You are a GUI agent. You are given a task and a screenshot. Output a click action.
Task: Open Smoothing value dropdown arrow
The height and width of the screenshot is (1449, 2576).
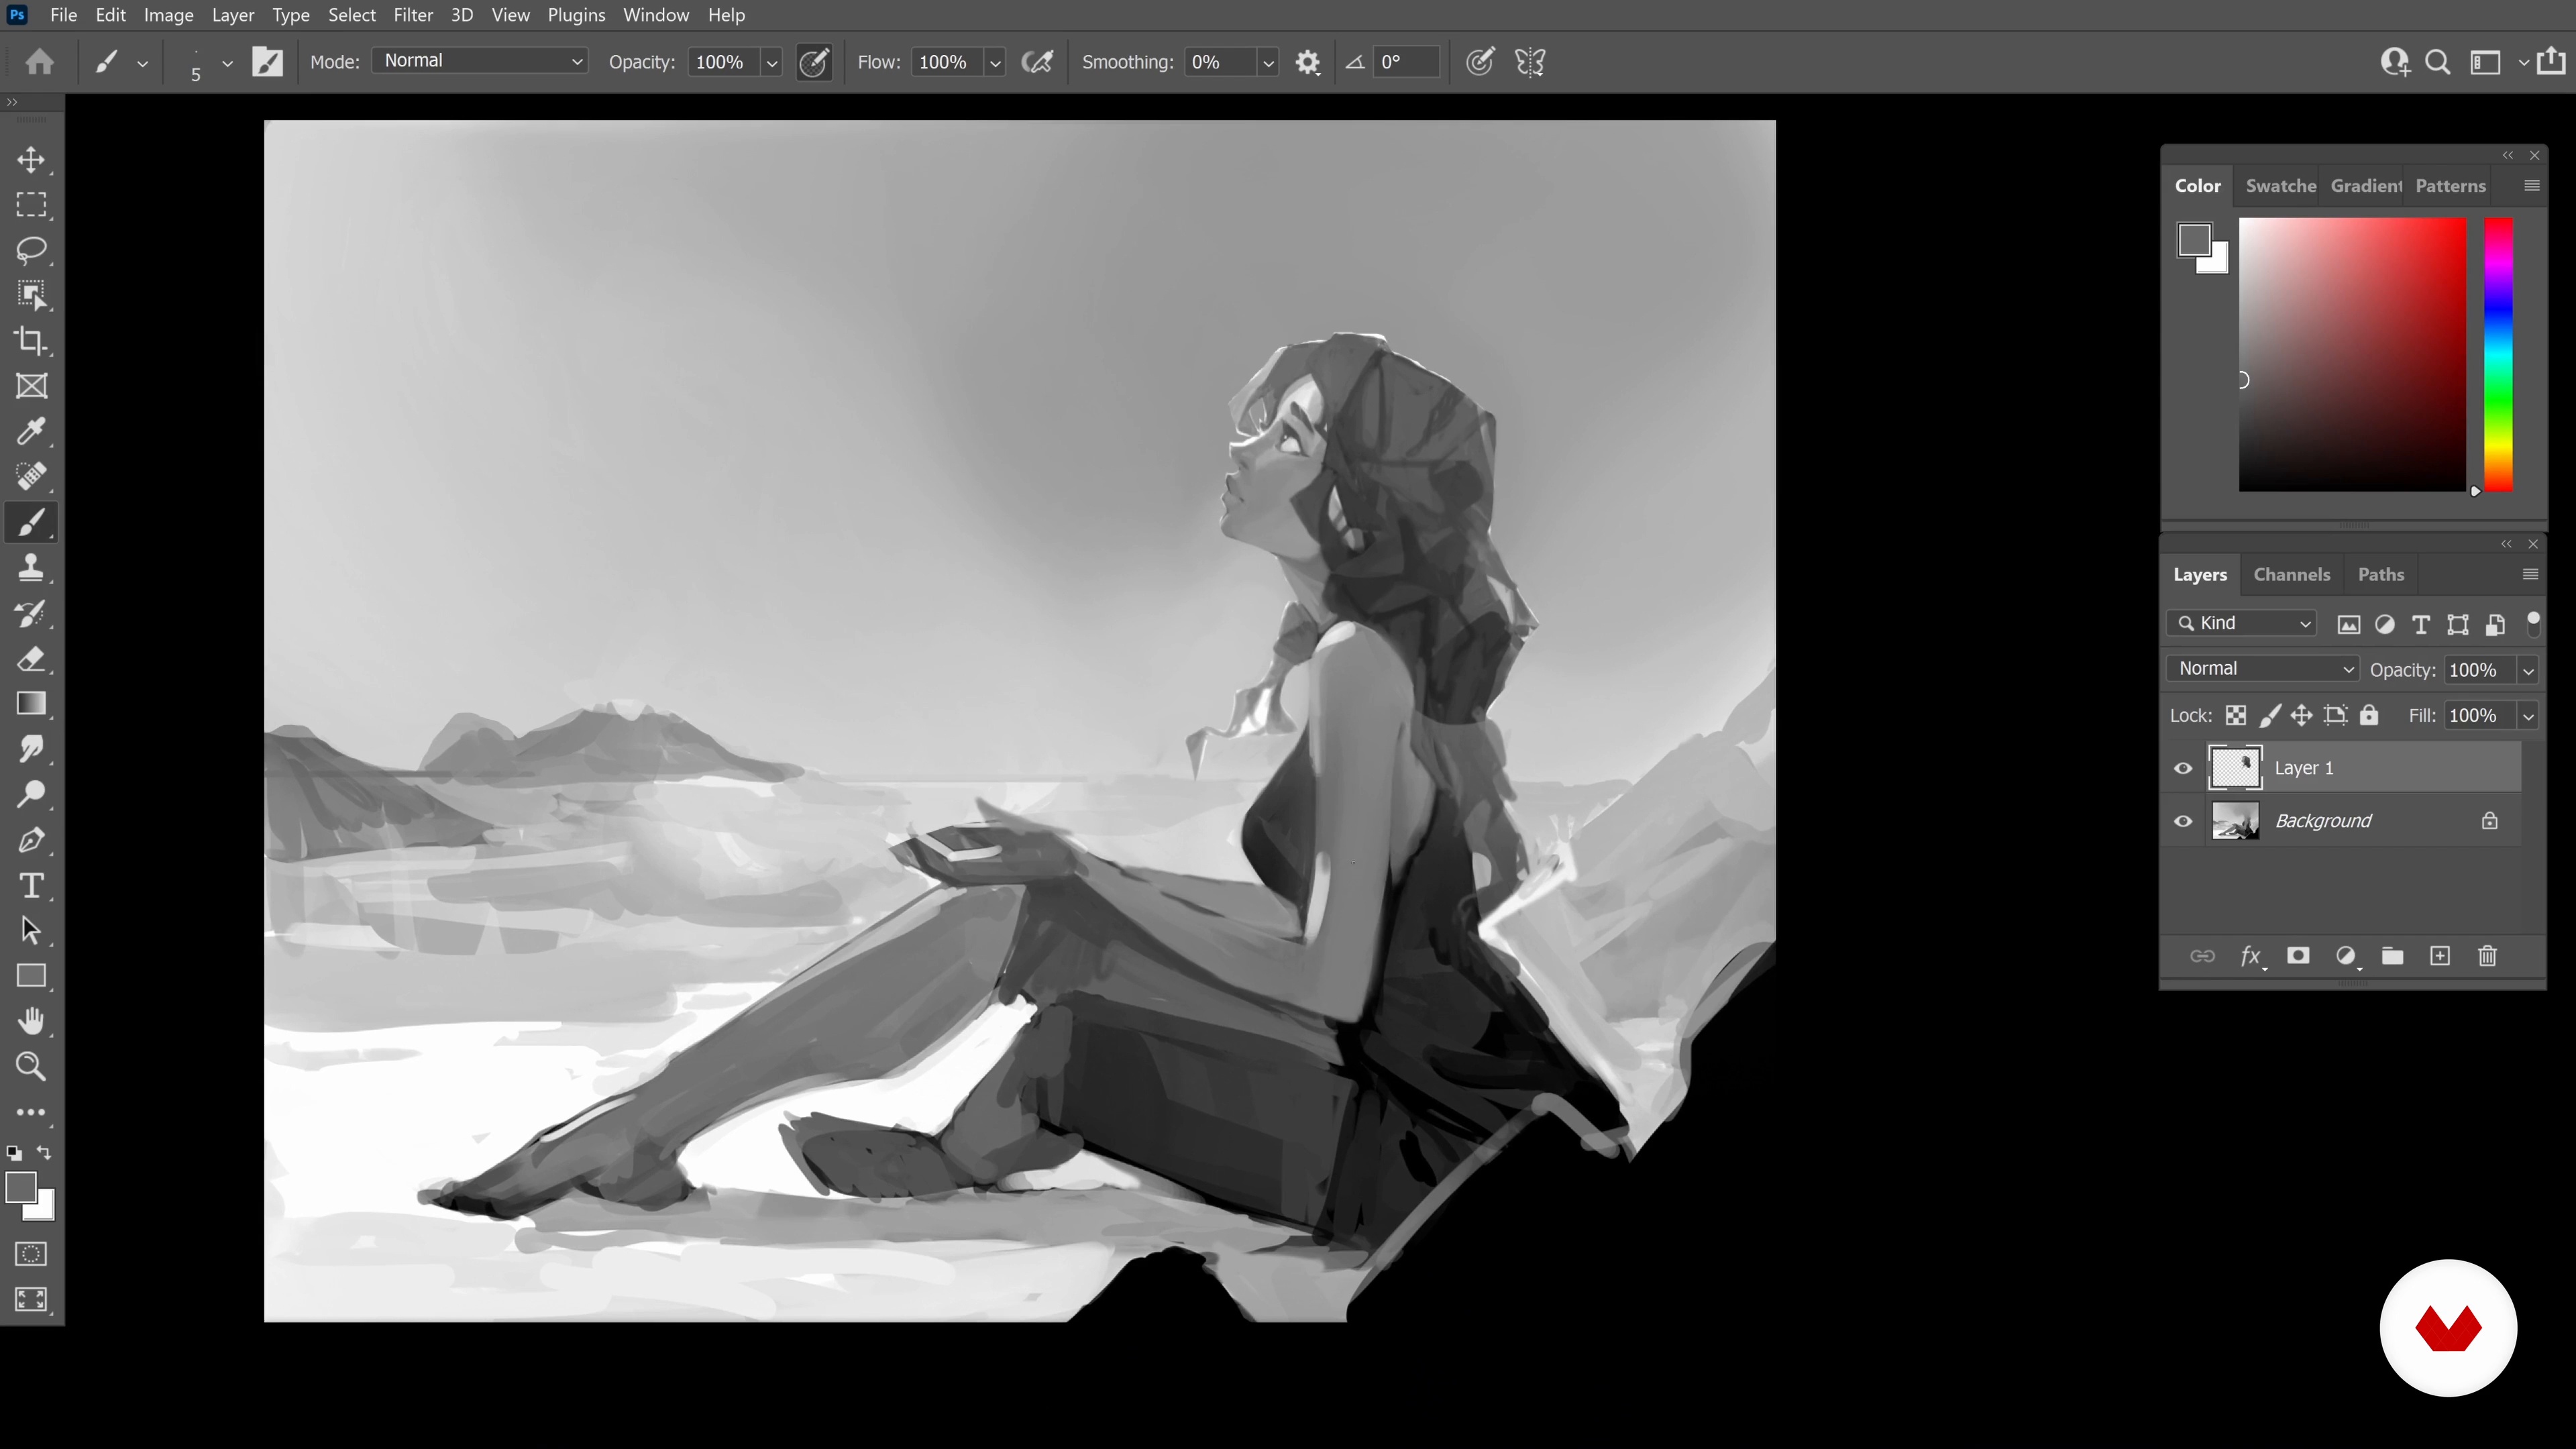(1268, 62)
